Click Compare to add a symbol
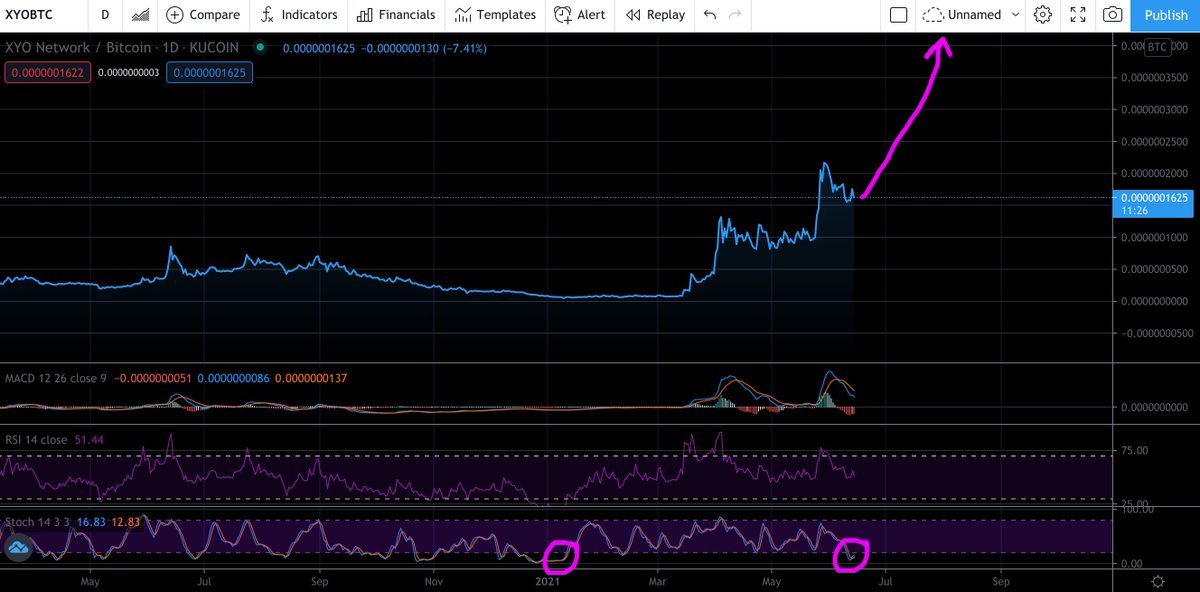 point(204,15)
